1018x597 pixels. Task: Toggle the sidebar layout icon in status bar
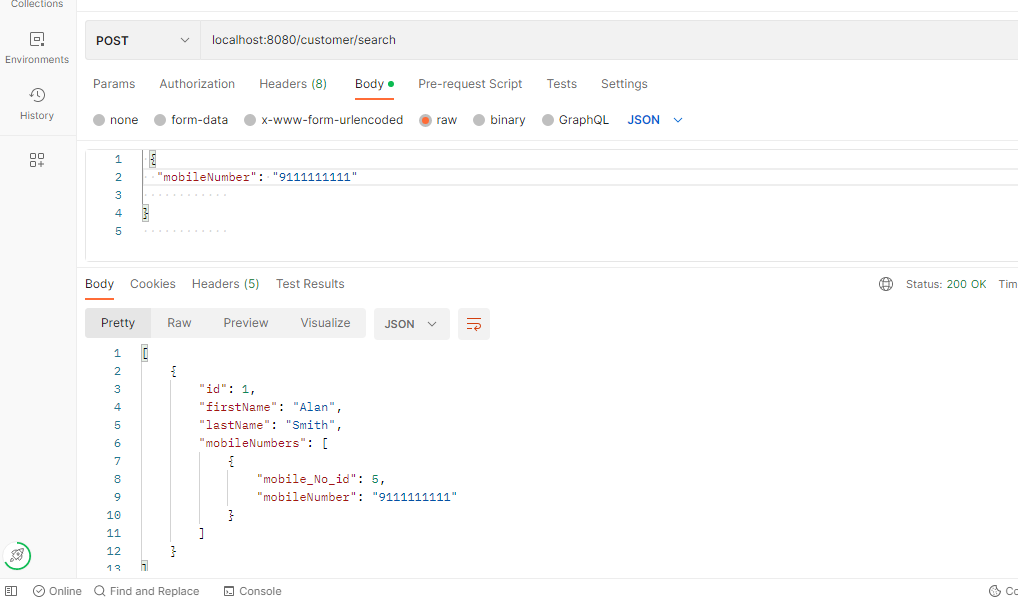pyautogui.click(x=11, y=591)
